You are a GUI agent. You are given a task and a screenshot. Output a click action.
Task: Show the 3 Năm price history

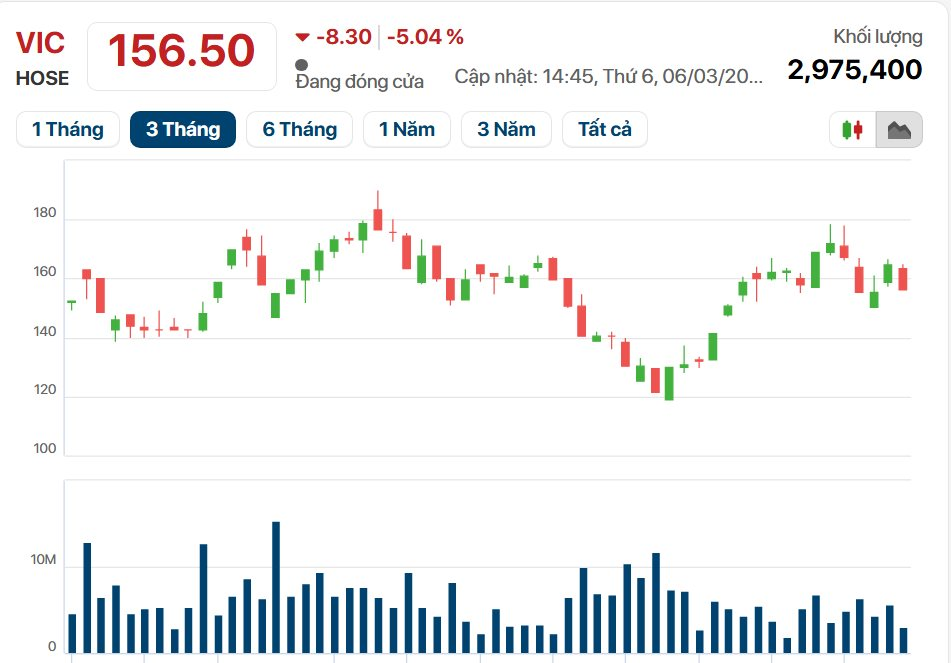point(506,130)
